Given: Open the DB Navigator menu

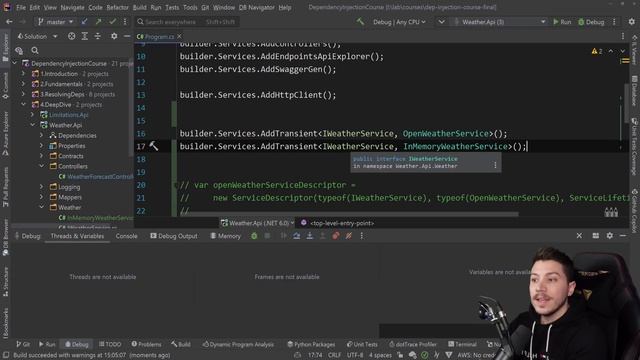Looking at the screenshot, I should pyautogui.click(x=256, y=7).
